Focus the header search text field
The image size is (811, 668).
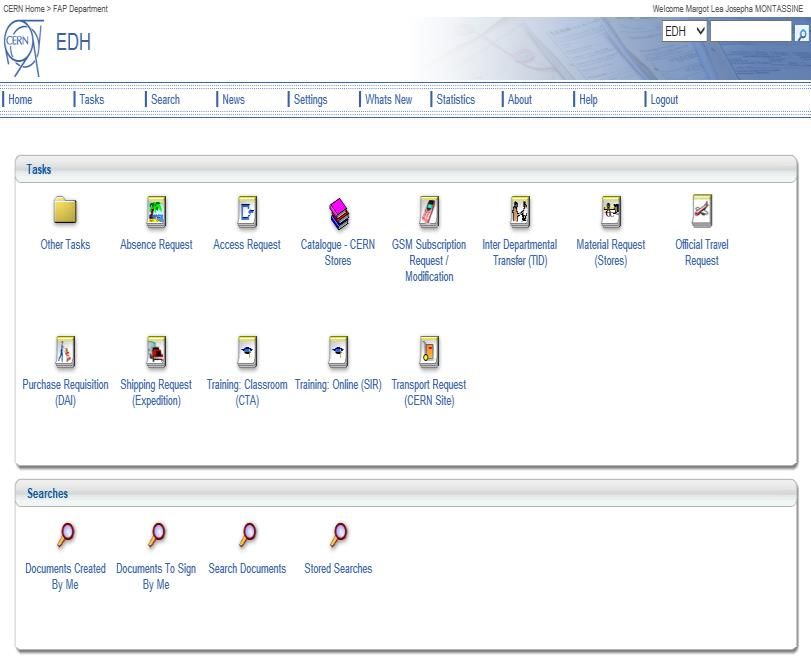pyautogui.click(x=751, y=31)
